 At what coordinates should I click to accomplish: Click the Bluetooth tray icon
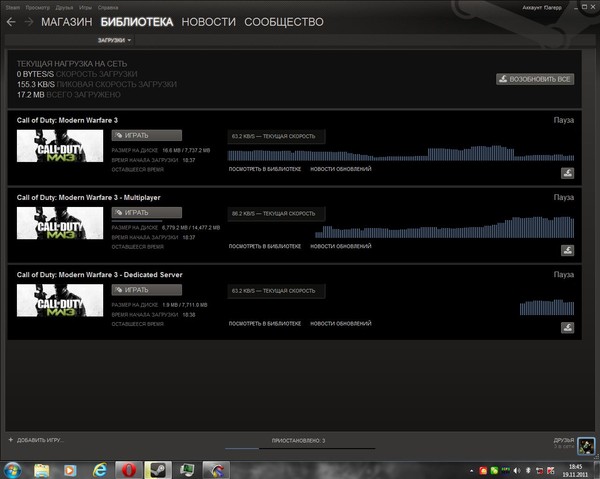(x=528, y=471)
